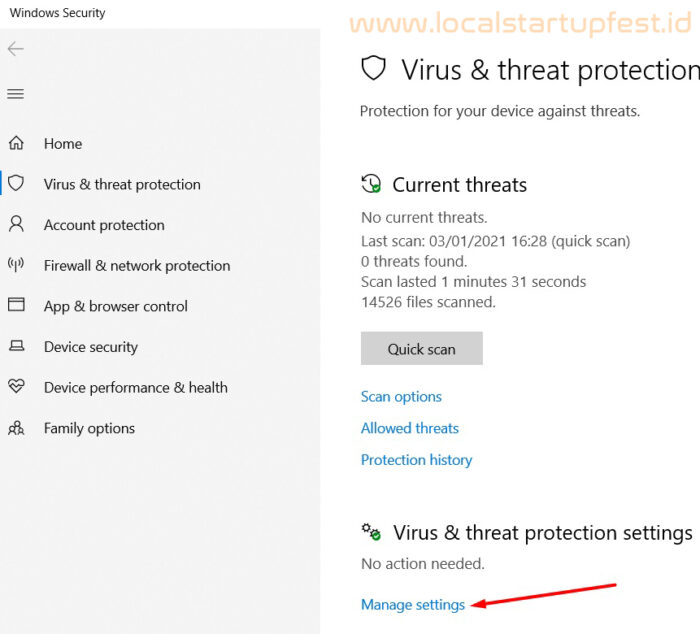
Task: Click the Account protection person icon
Action: click(17, 224)
